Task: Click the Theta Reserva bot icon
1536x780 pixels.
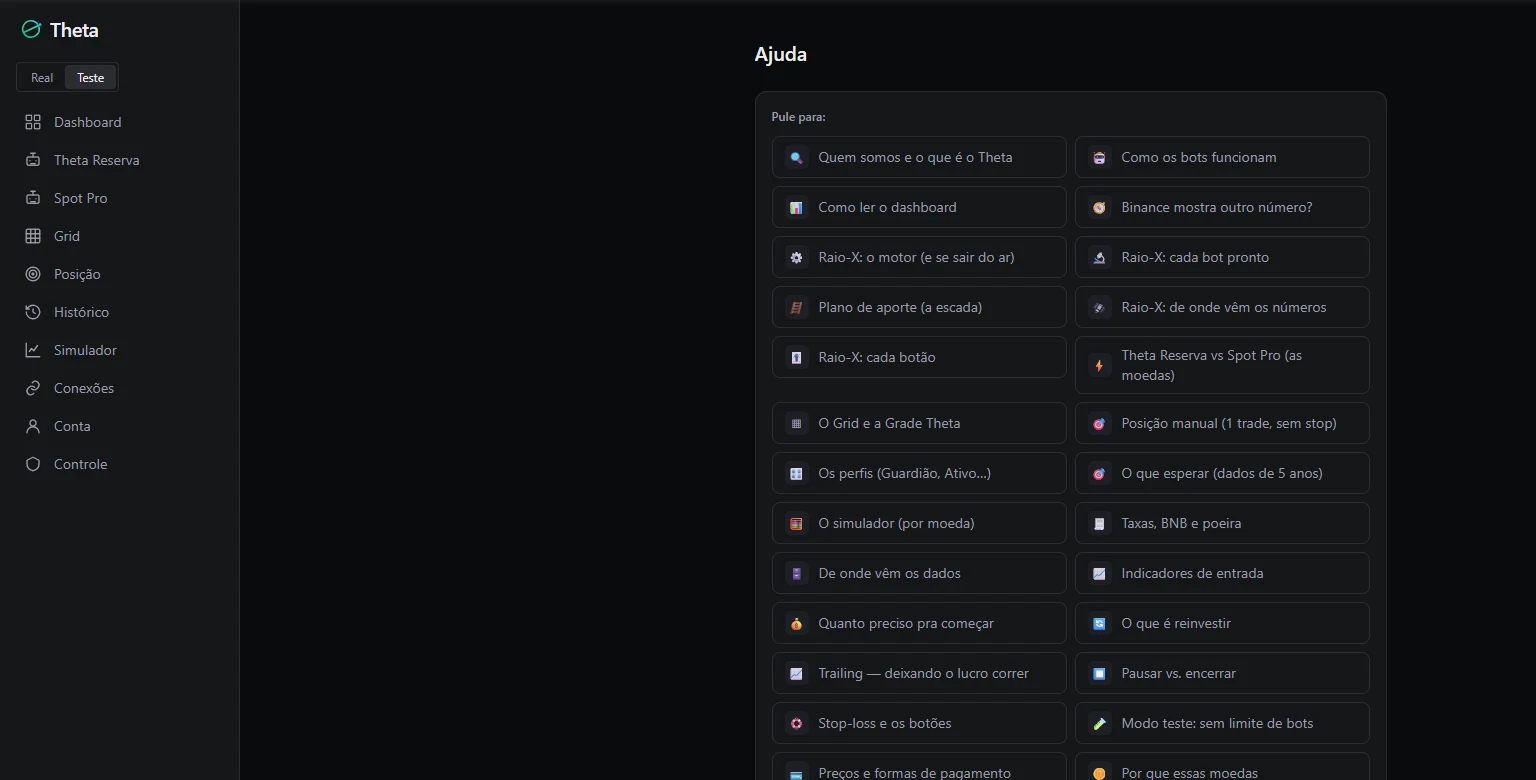Action: click(x=33, y=160)
